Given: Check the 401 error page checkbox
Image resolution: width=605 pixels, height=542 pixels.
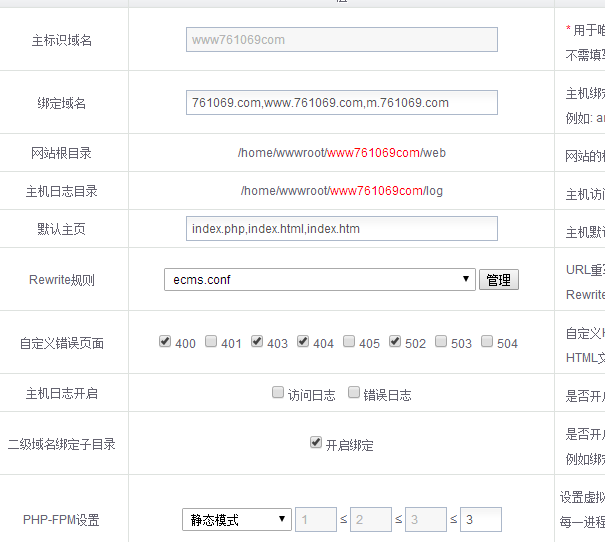Looking at the screenshot, I should (x=211, y=342).
